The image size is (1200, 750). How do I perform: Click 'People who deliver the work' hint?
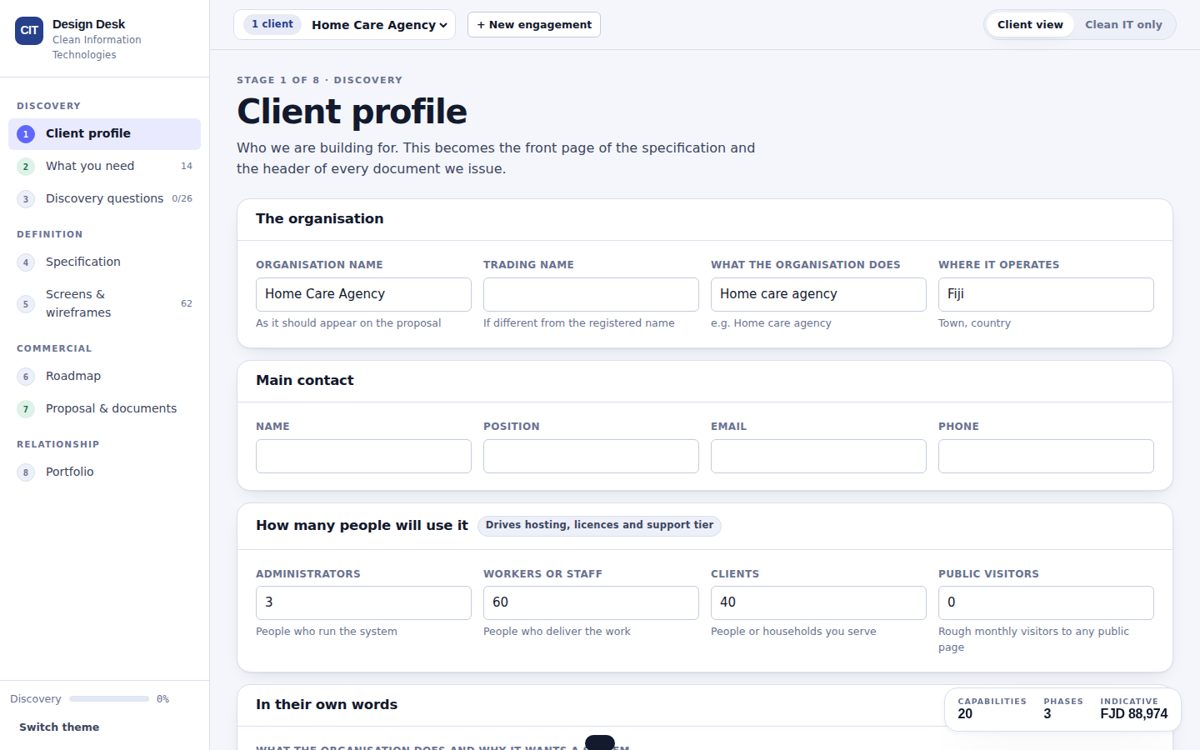[x=557, y=631]
